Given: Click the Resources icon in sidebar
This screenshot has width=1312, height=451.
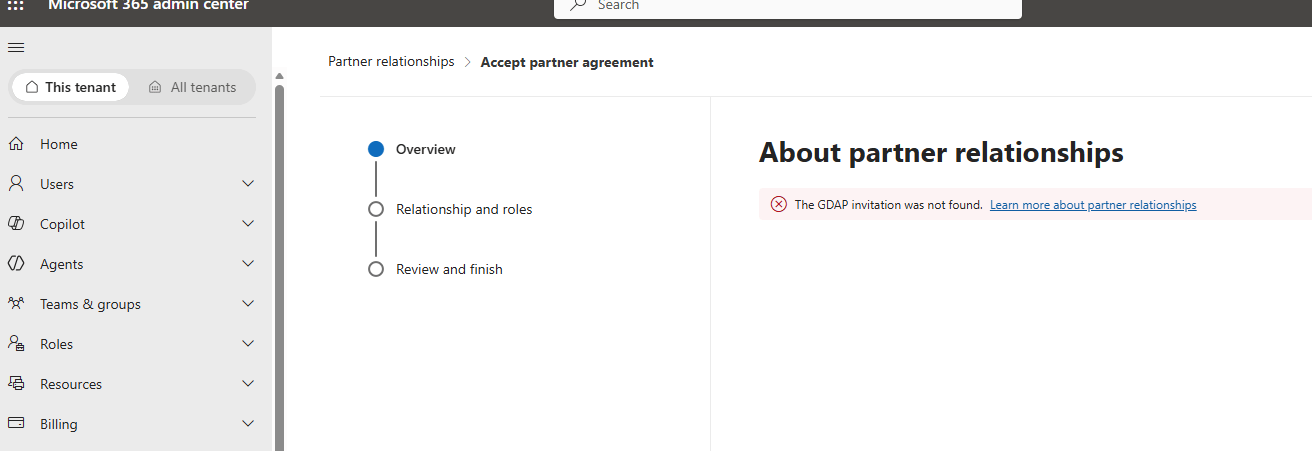Looking at the screenshot, I should pos(16,384).
